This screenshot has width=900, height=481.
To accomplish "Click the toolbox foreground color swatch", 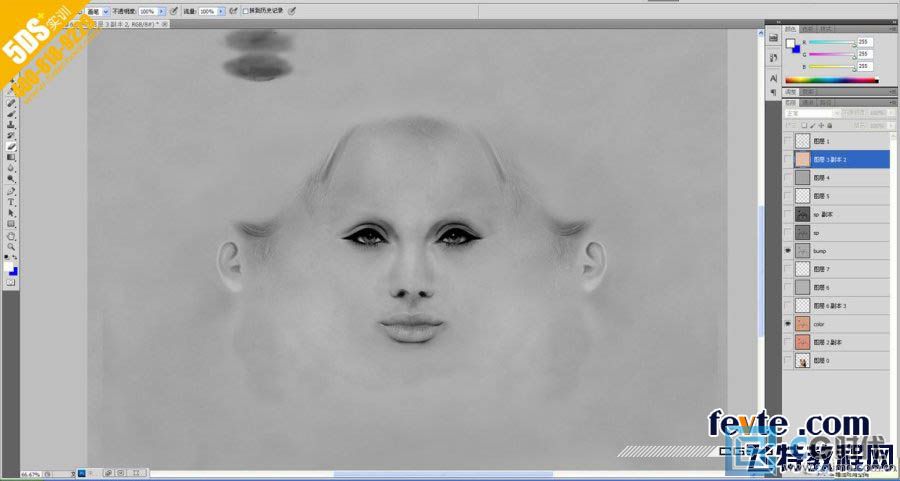I will click(x=9, y=266).
